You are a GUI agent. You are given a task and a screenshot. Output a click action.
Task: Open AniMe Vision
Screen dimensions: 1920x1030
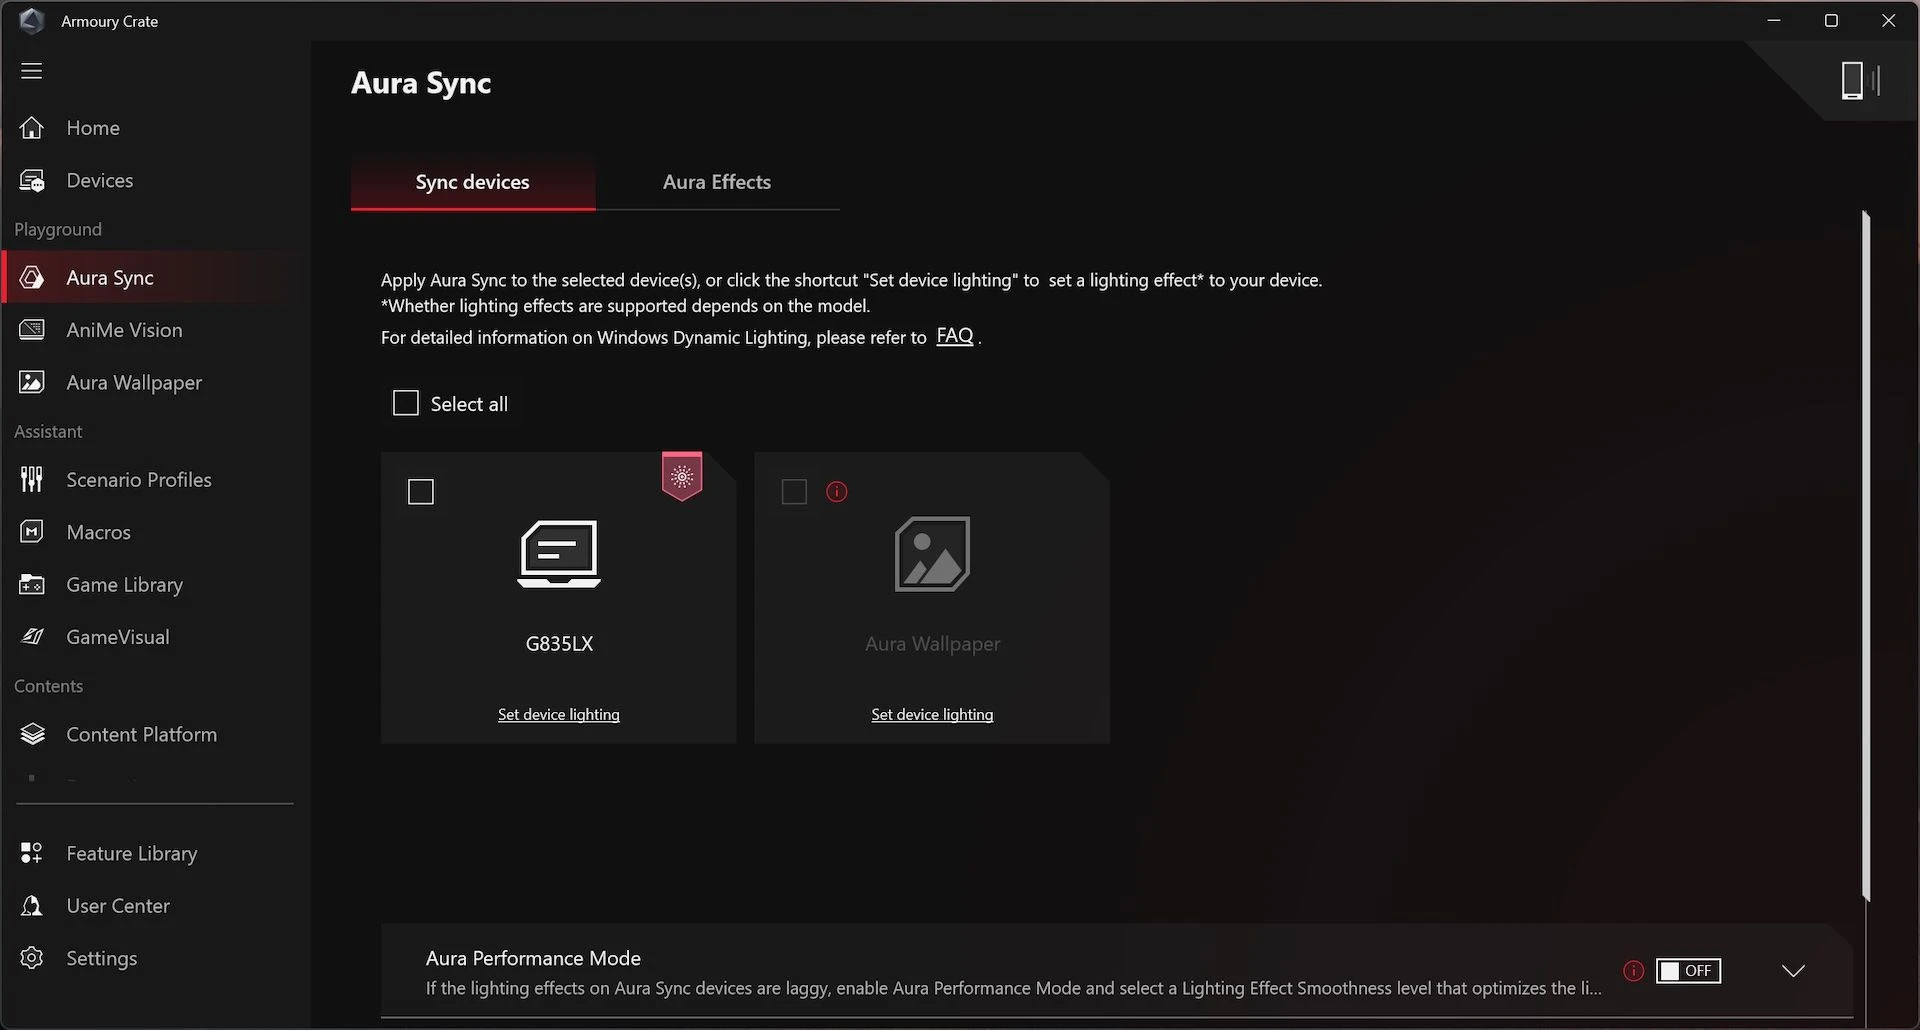click(x=155, y=330)
